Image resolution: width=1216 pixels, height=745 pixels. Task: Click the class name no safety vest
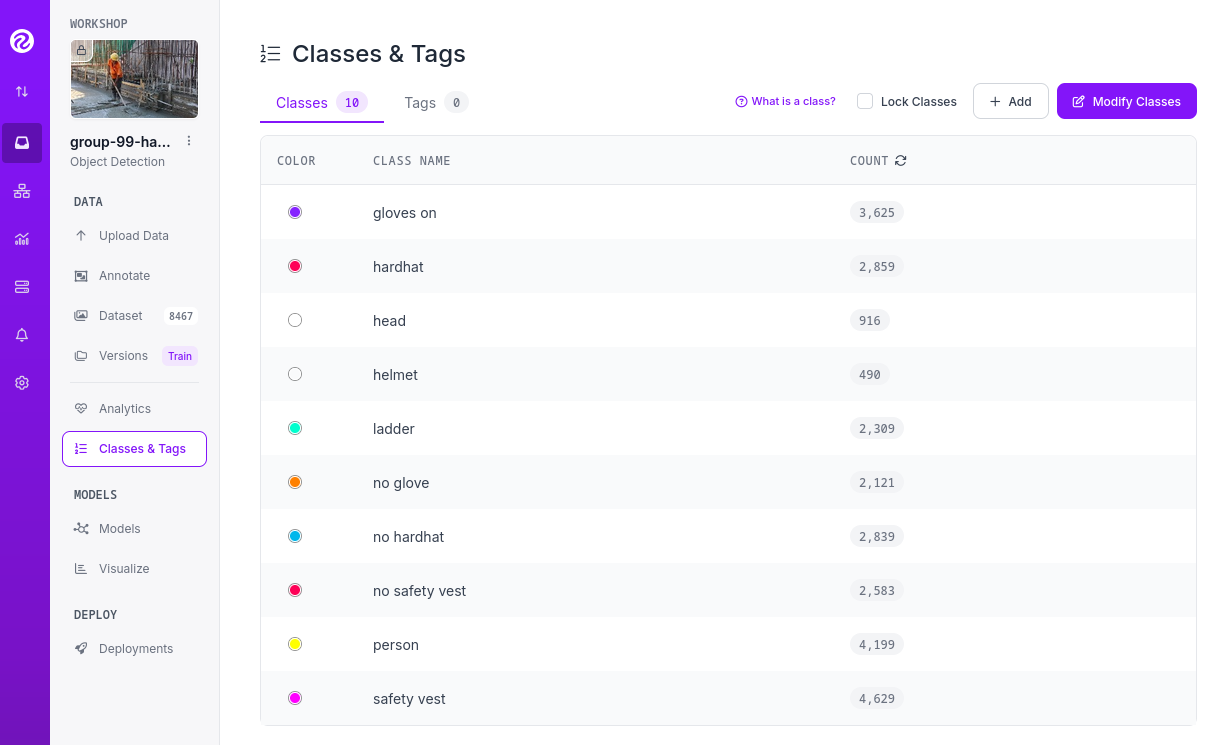coord(420,591)
